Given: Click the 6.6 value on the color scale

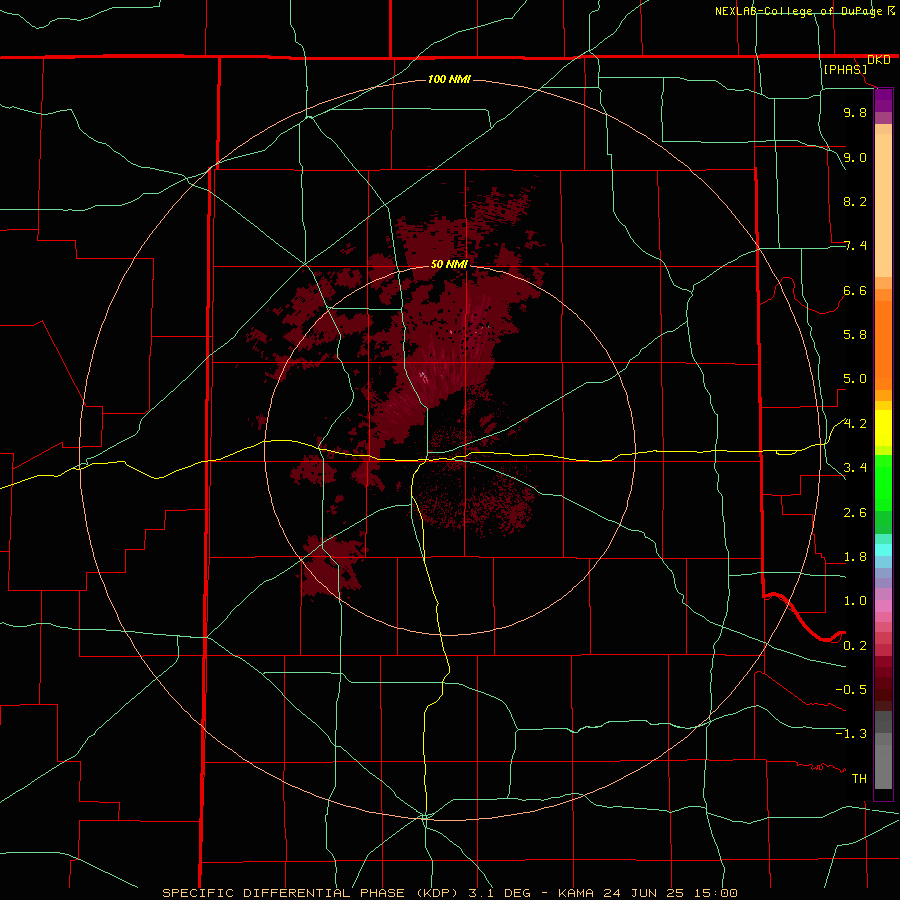Looking at the screenshot, I should 855,290.
